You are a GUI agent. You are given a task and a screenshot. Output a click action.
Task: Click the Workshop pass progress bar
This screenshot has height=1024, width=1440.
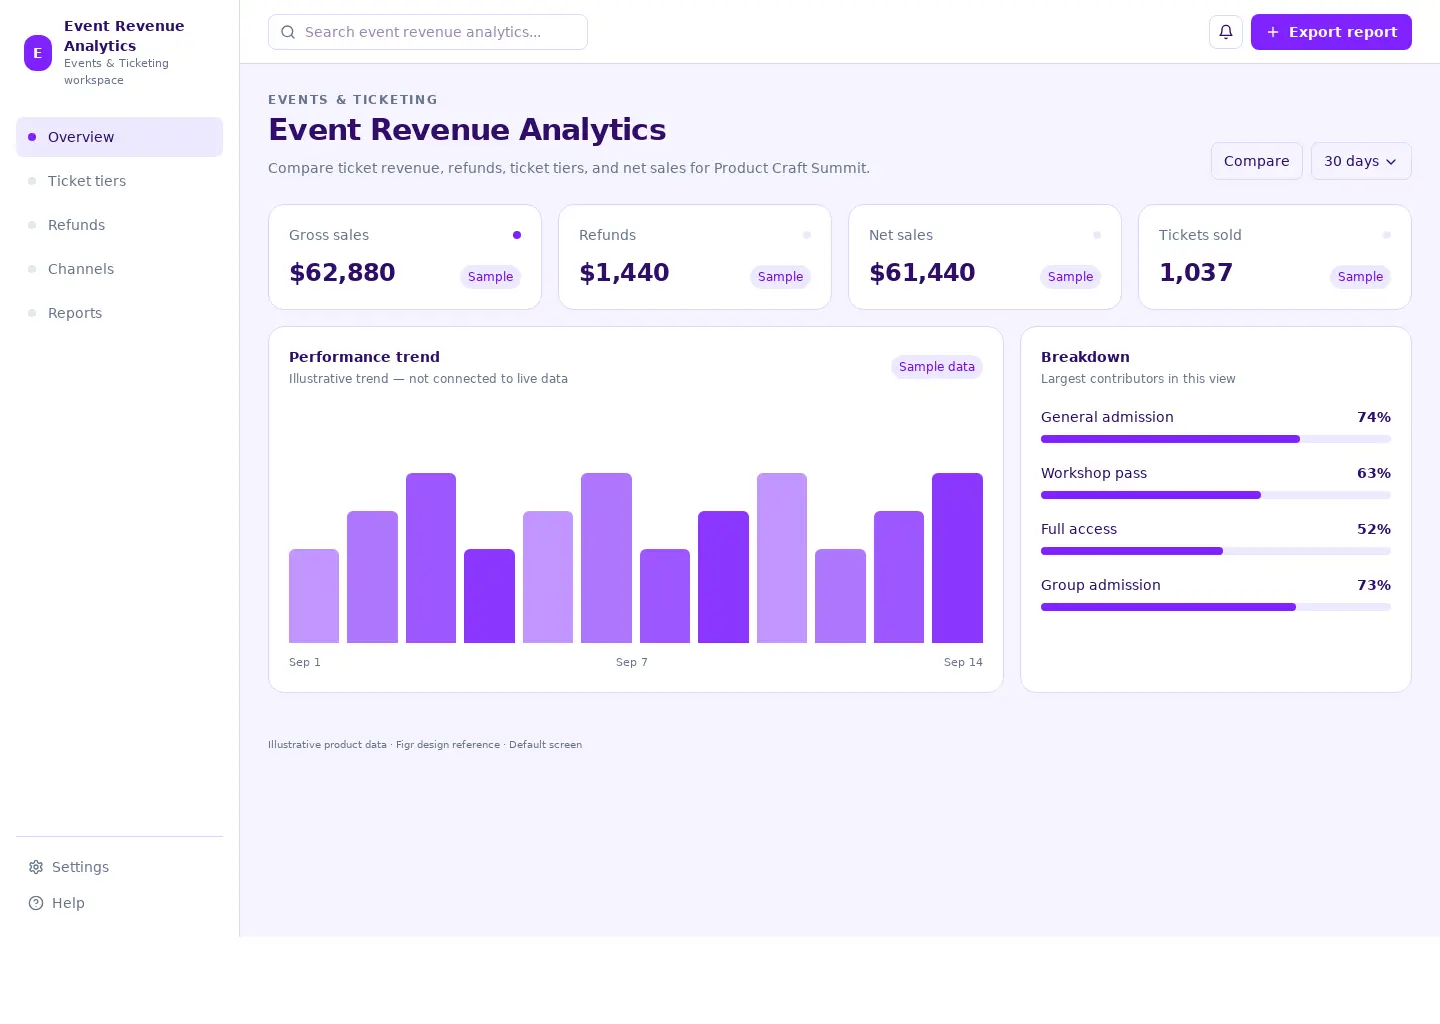point(1216,495)
